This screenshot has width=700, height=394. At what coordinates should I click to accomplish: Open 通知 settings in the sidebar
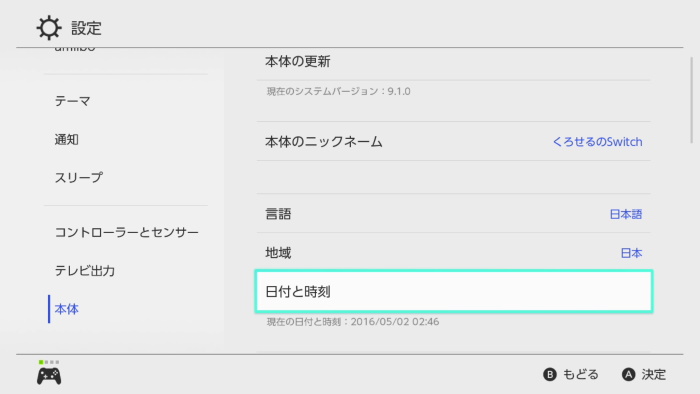[x=67, y=140]
